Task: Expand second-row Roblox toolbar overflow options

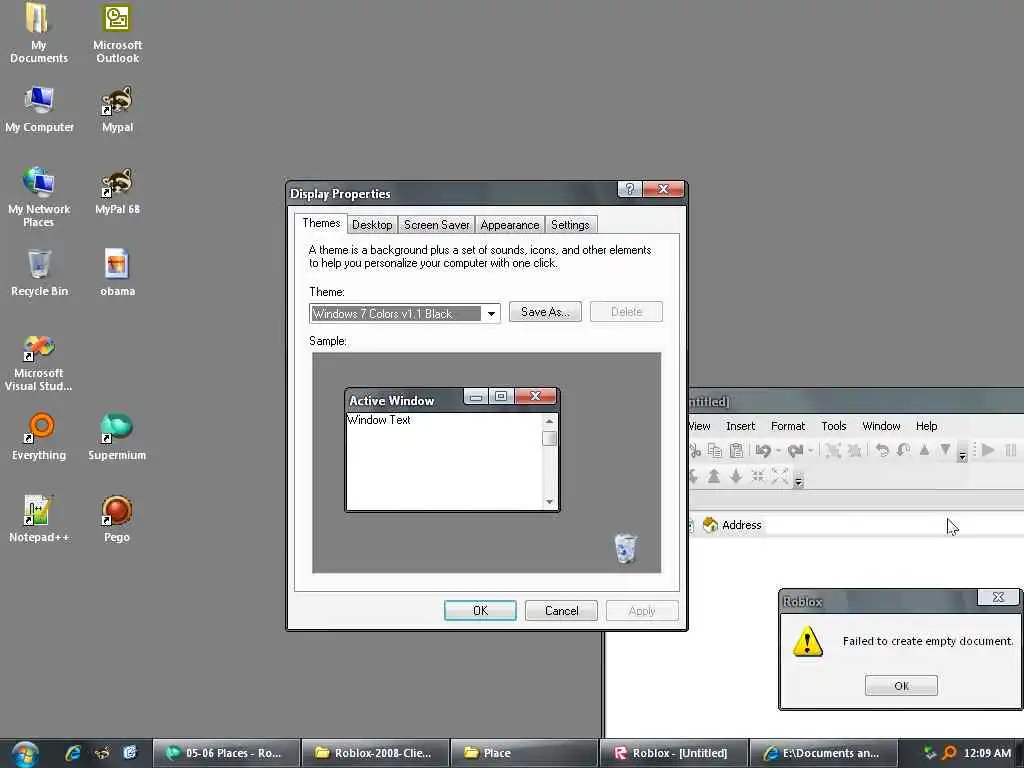Action: [798, 479]
